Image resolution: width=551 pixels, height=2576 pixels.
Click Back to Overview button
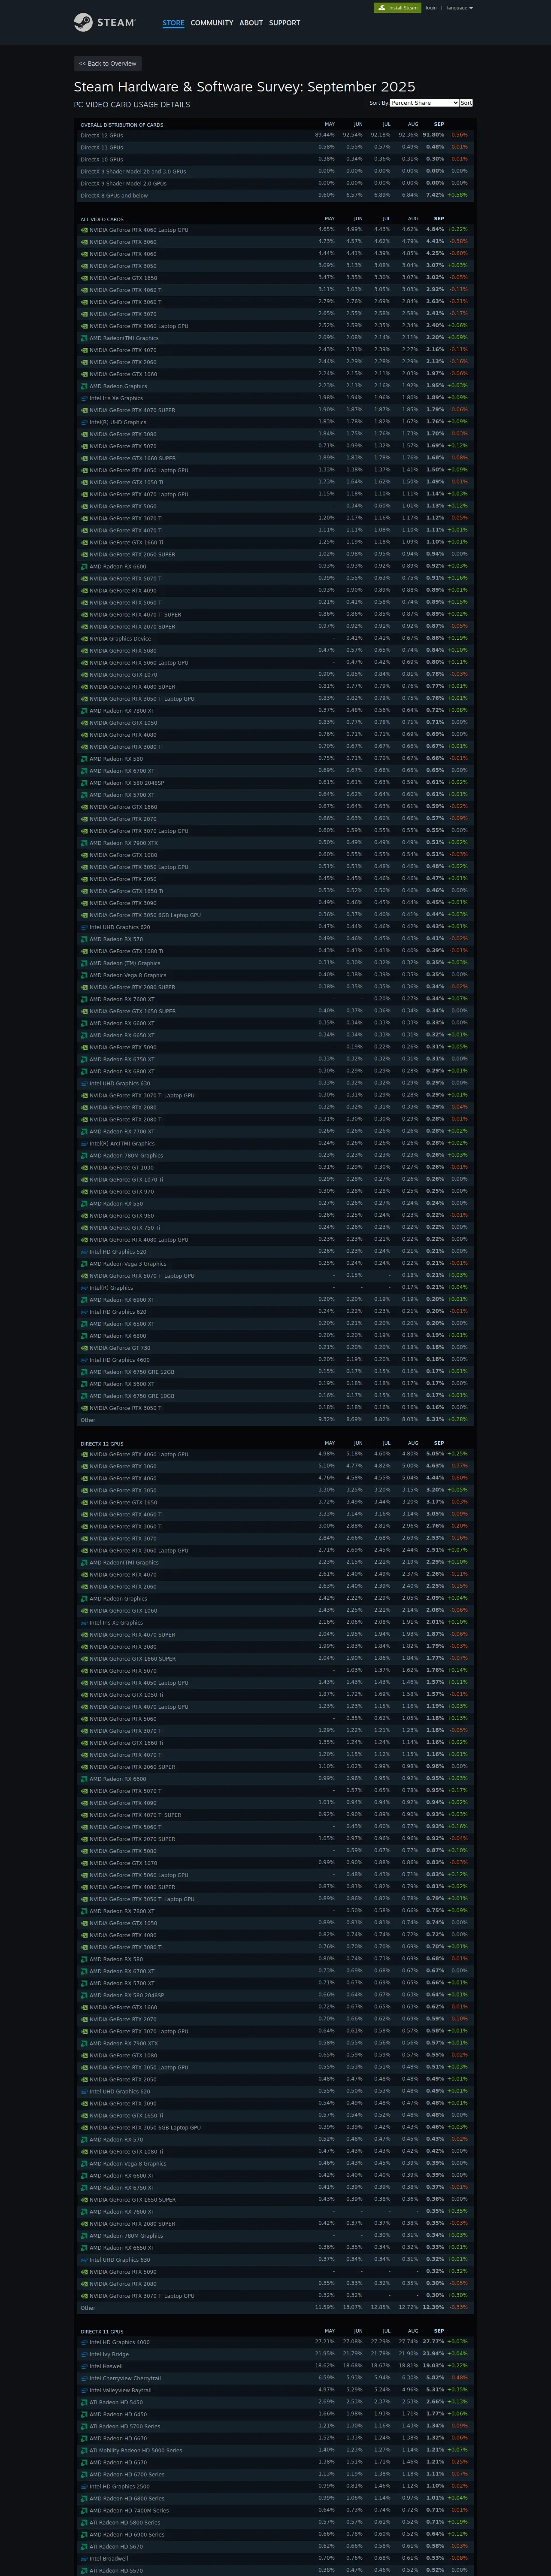108,63
